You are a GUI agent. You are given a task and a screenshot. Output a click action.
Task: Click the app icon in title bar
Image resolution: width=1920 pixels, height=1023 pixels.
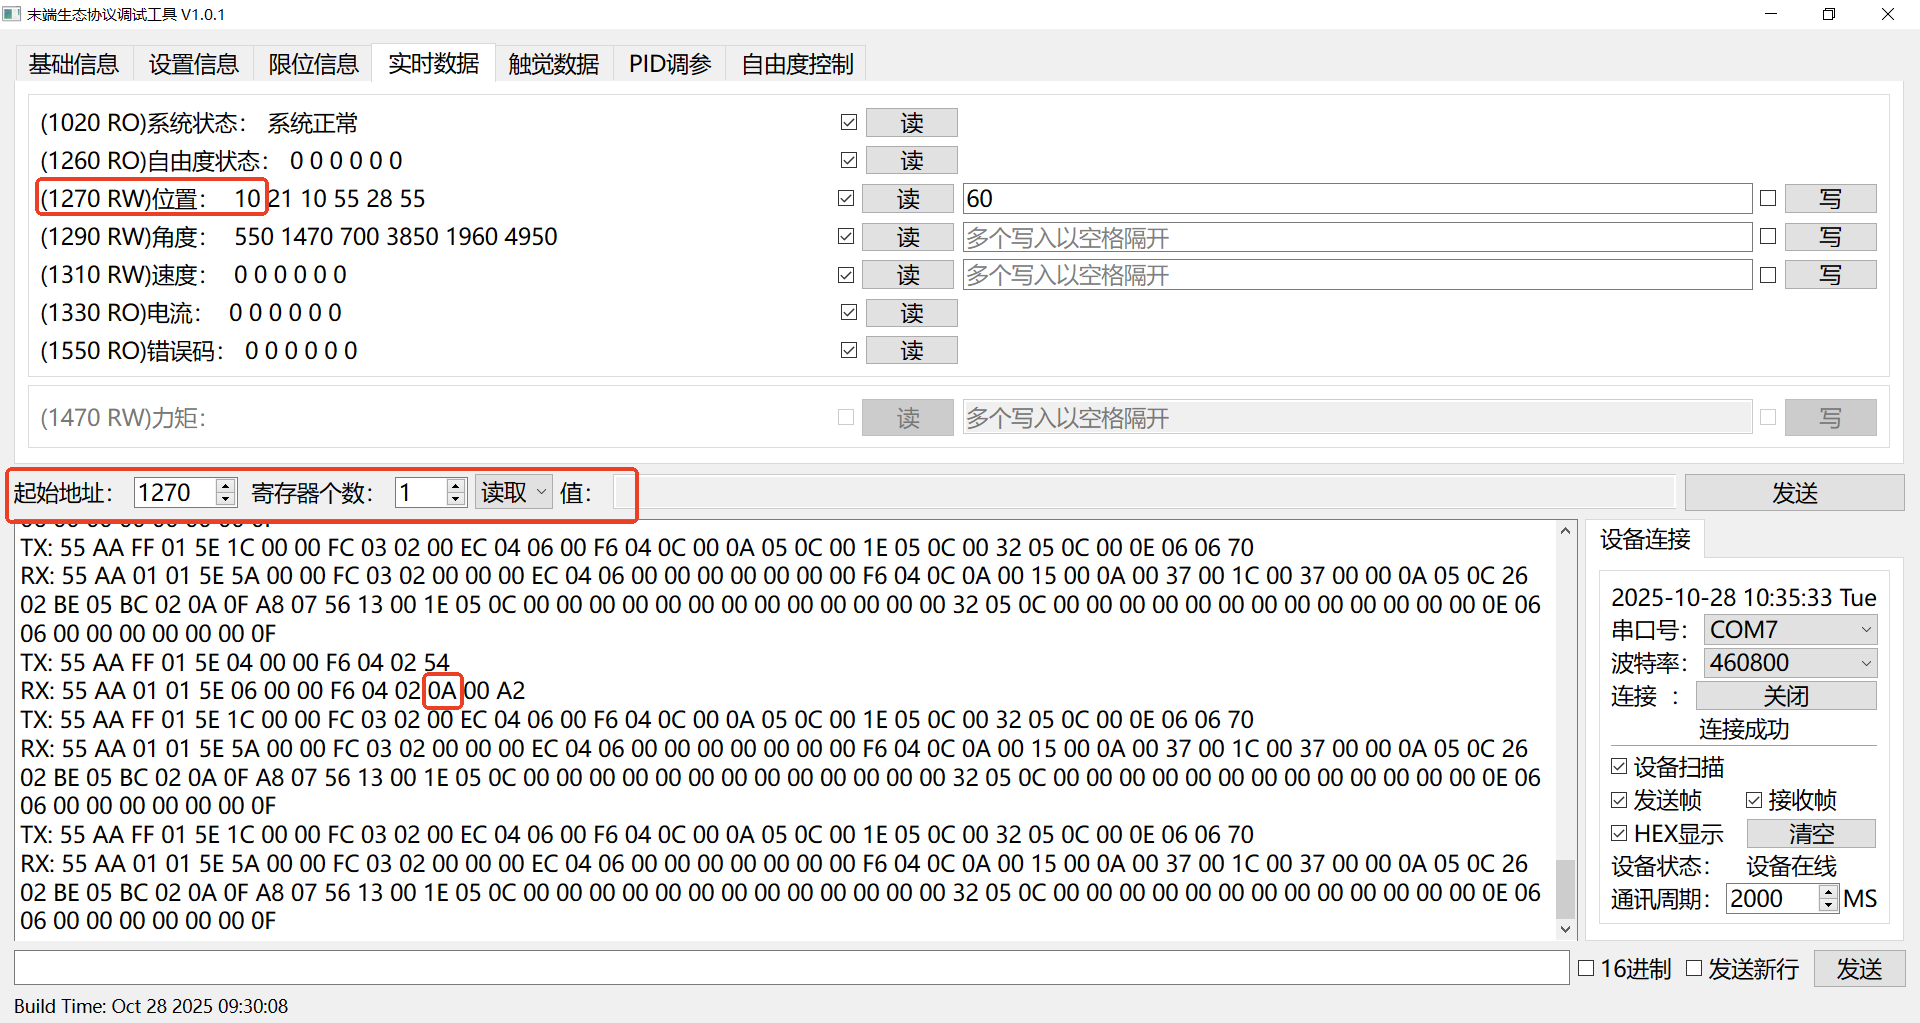12,14
